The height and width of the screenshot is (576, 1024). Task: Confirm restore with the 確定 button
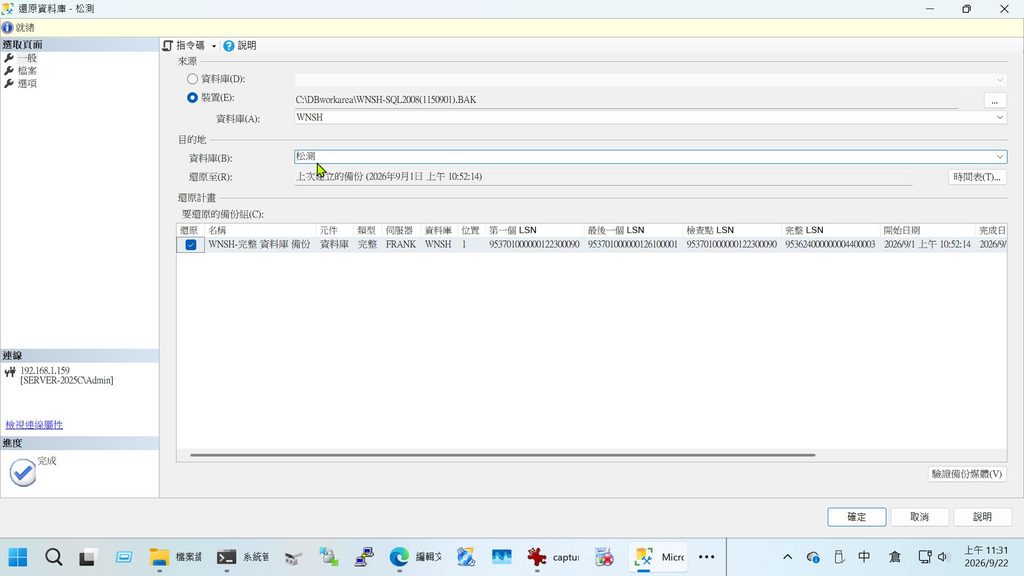[x=856, y=517]
